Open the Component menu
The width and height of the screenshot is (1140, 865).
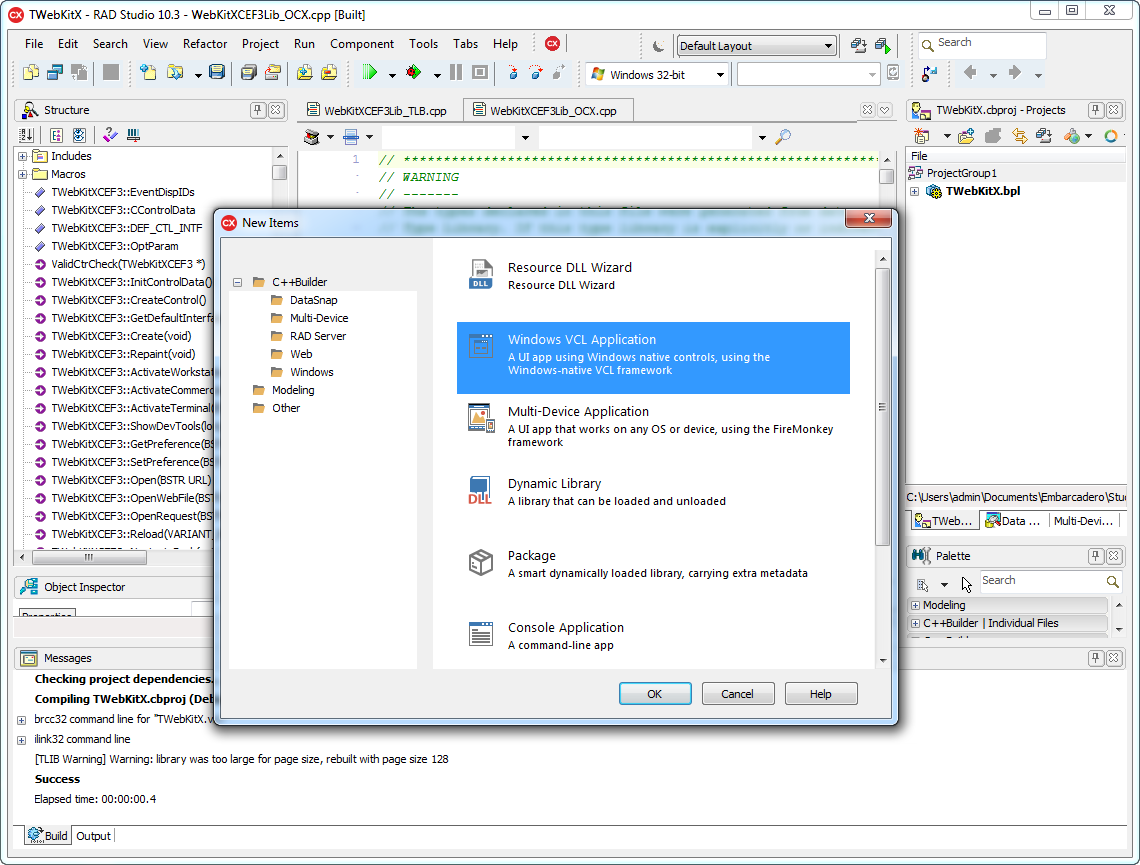pyautogui.click(x=362, y=44)
